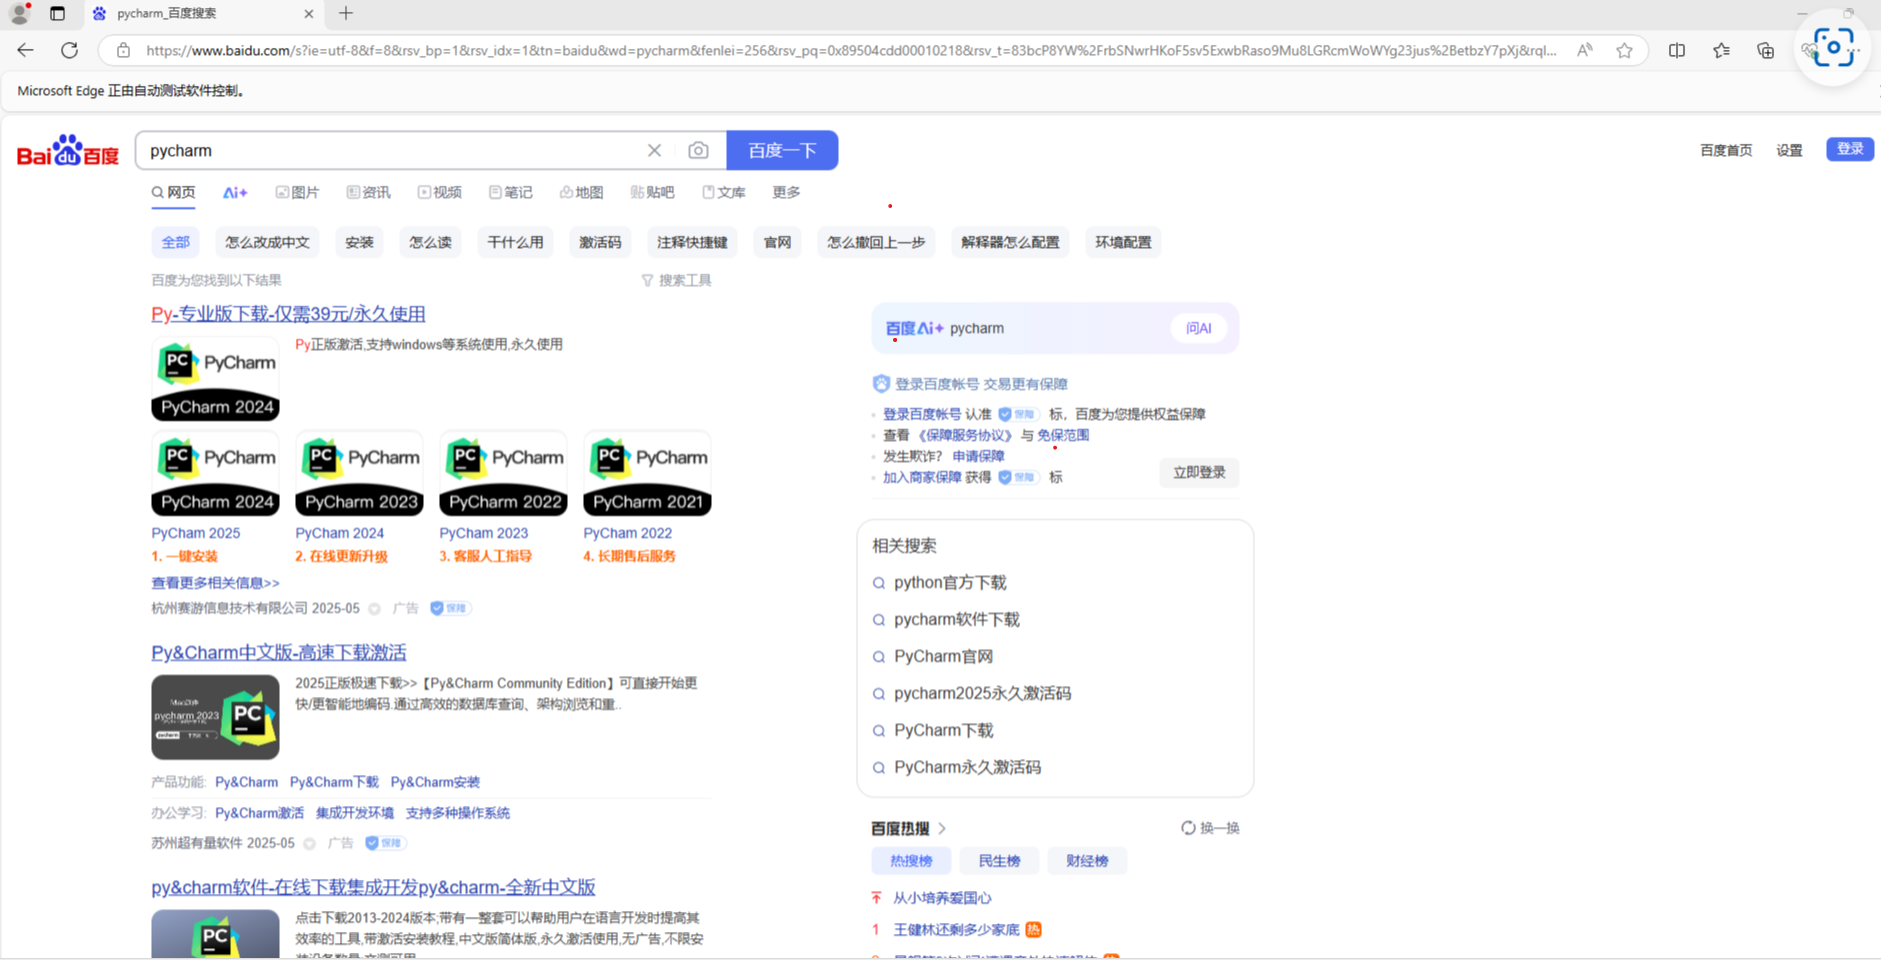Refresh the current page
Viewport: 1881px width, 960px height.
click(69, 50)
